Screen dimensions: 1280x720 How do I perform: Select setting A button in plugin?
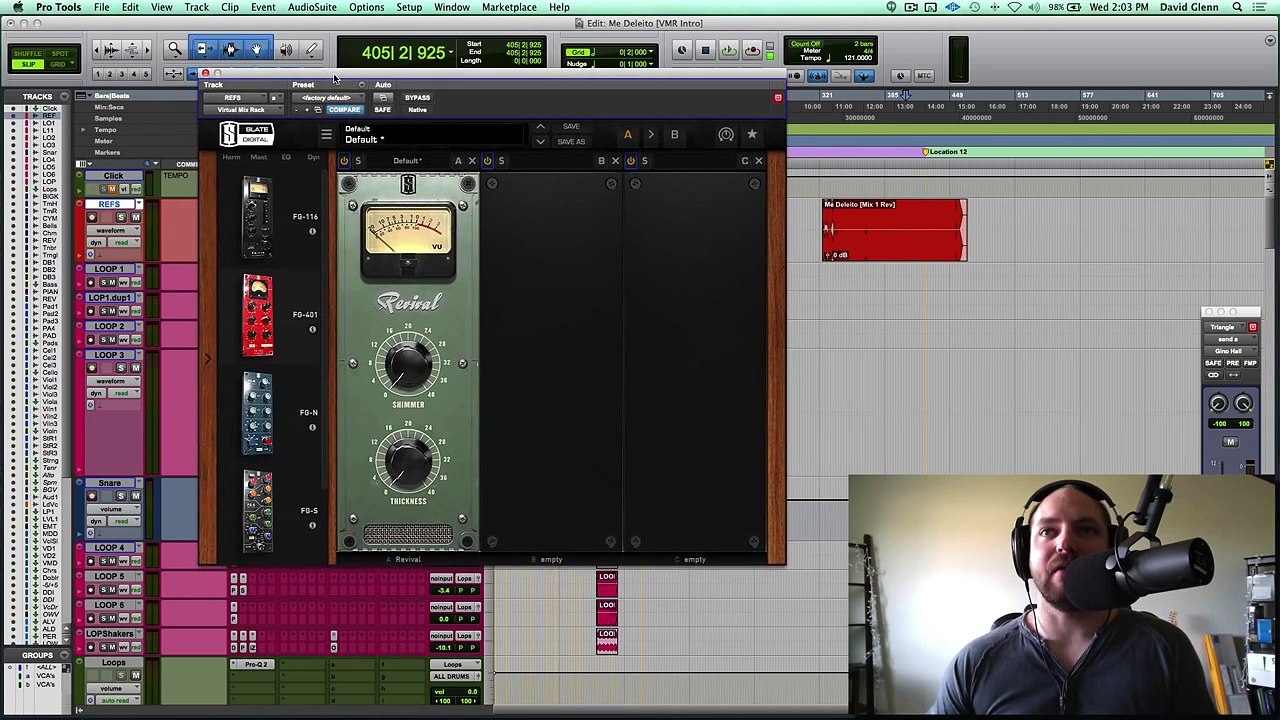click(x=628, y=134)
